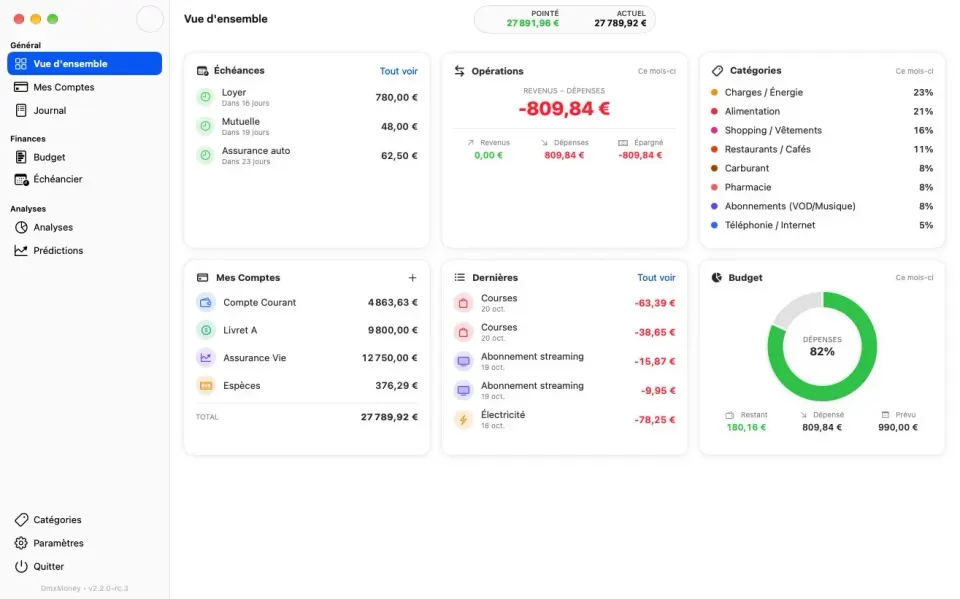
Task: Click the Prédictions chart icon
Action: pos(21,251)
